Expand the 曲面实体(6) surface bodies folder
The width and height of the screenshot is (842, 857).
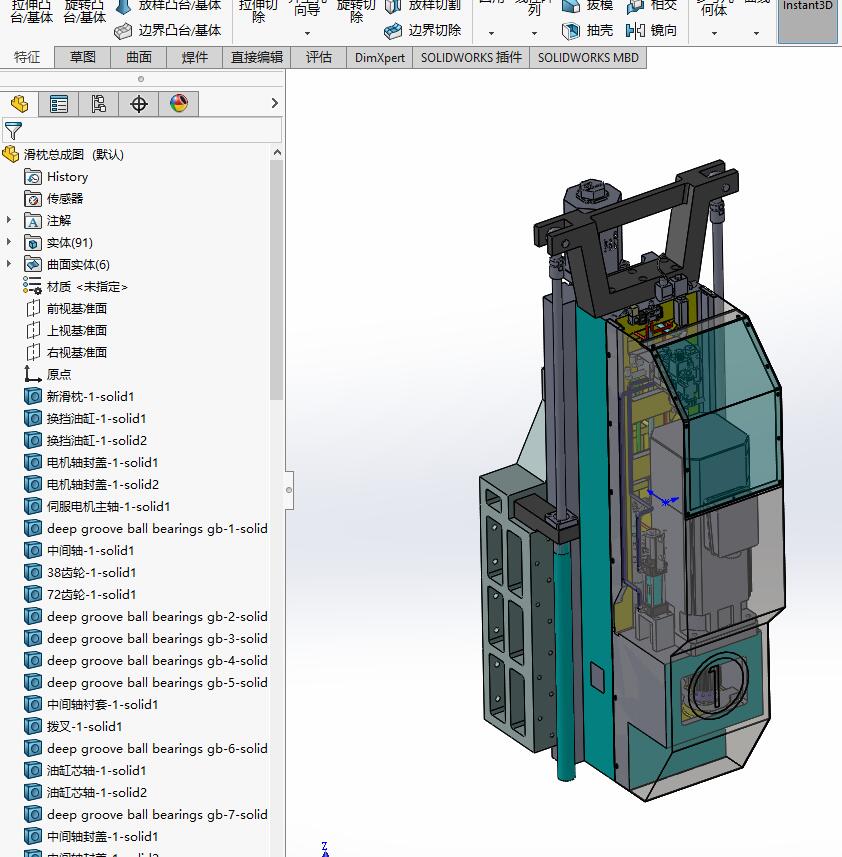click(10, 264)
